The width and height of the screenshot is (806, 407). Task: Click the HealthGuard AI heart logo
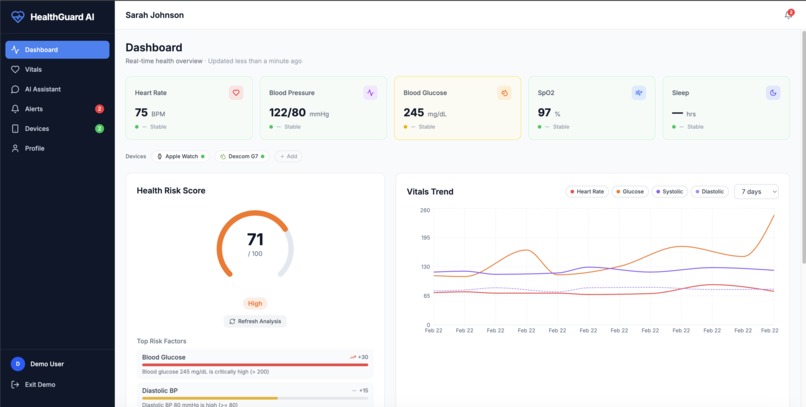click(x=17, y=16)
